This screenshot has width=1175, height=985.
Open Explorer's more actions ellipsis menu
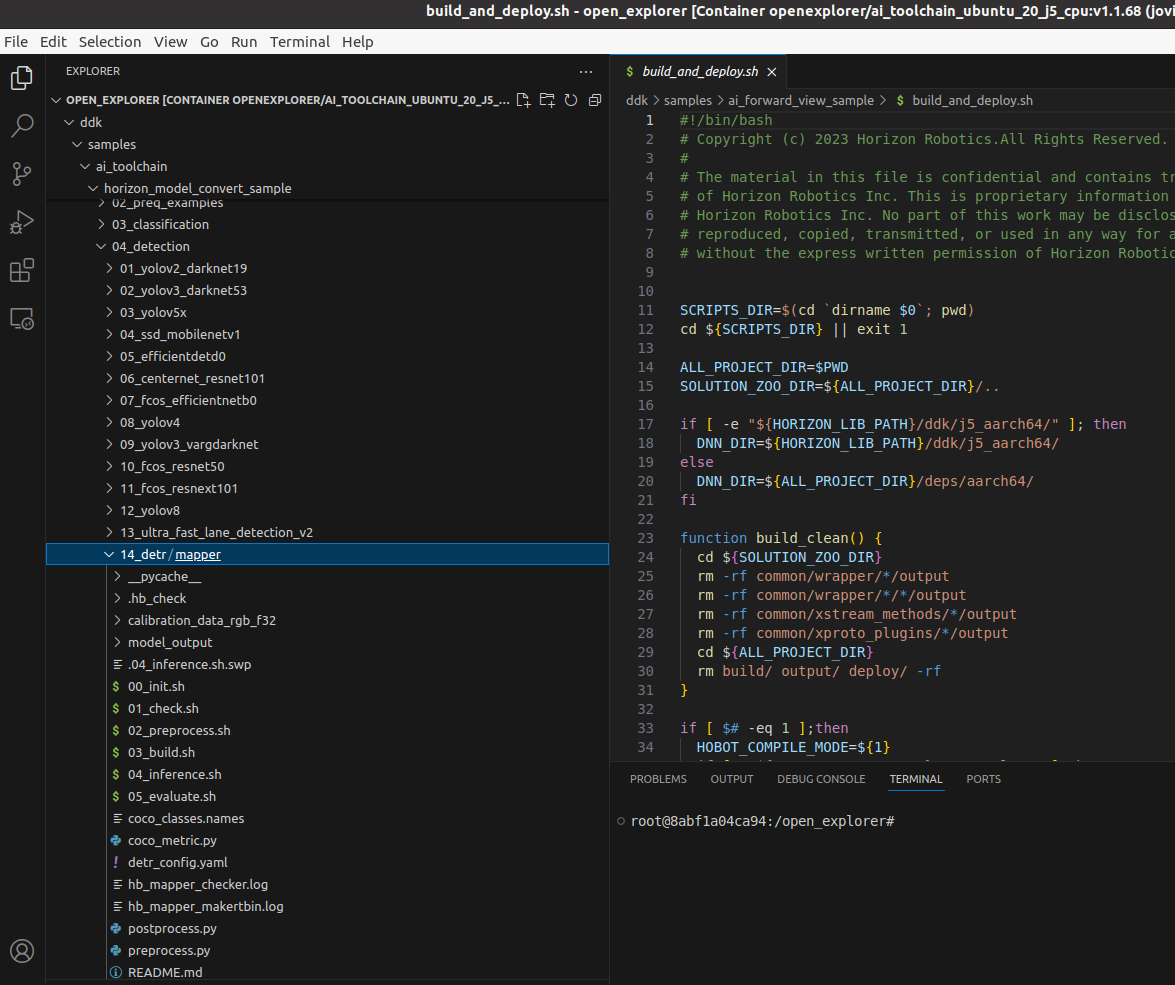[586, 72]
